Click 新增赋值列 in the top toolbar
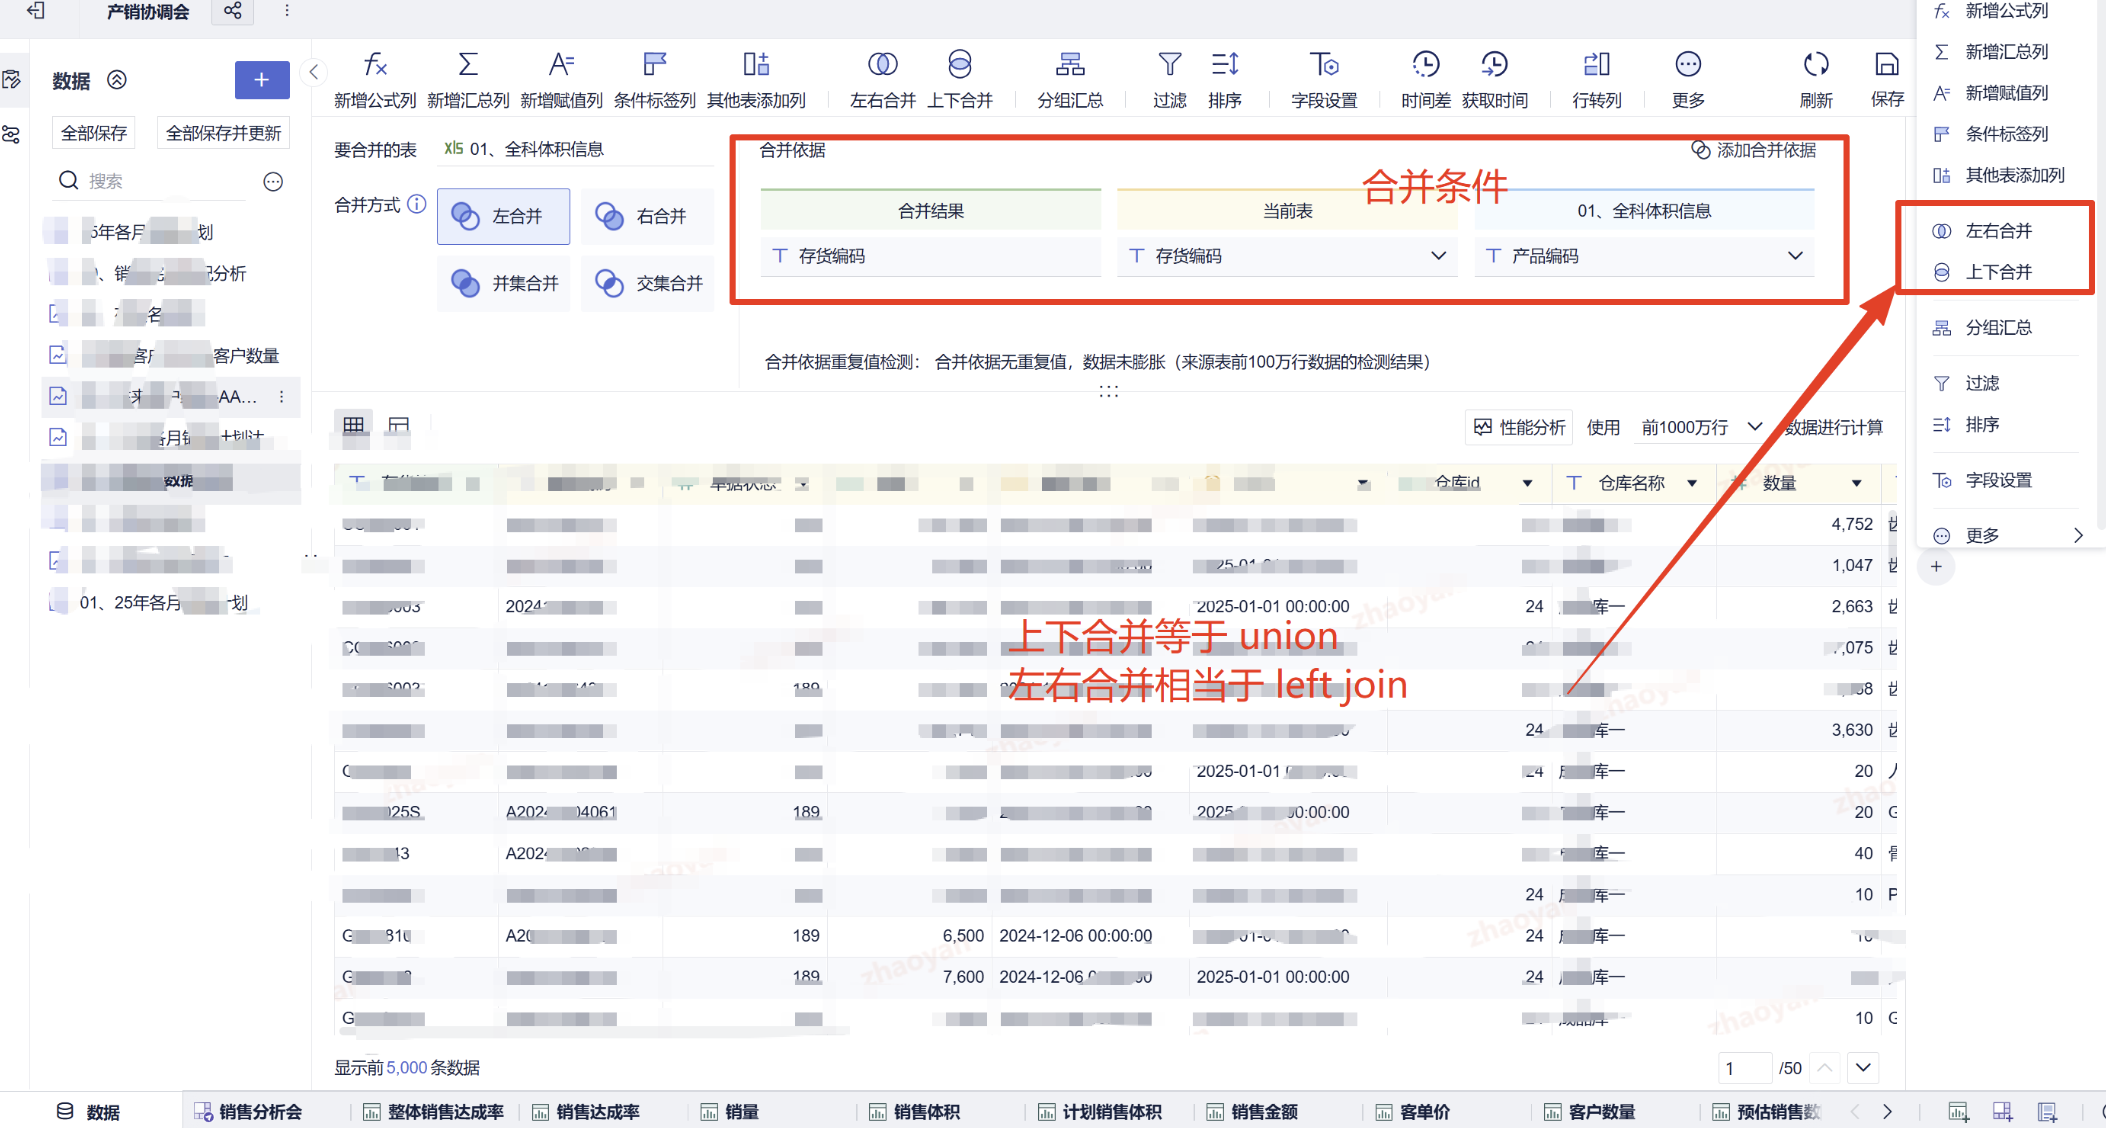The height and width of the screenshot is (1128, 2106). (561, 80)
